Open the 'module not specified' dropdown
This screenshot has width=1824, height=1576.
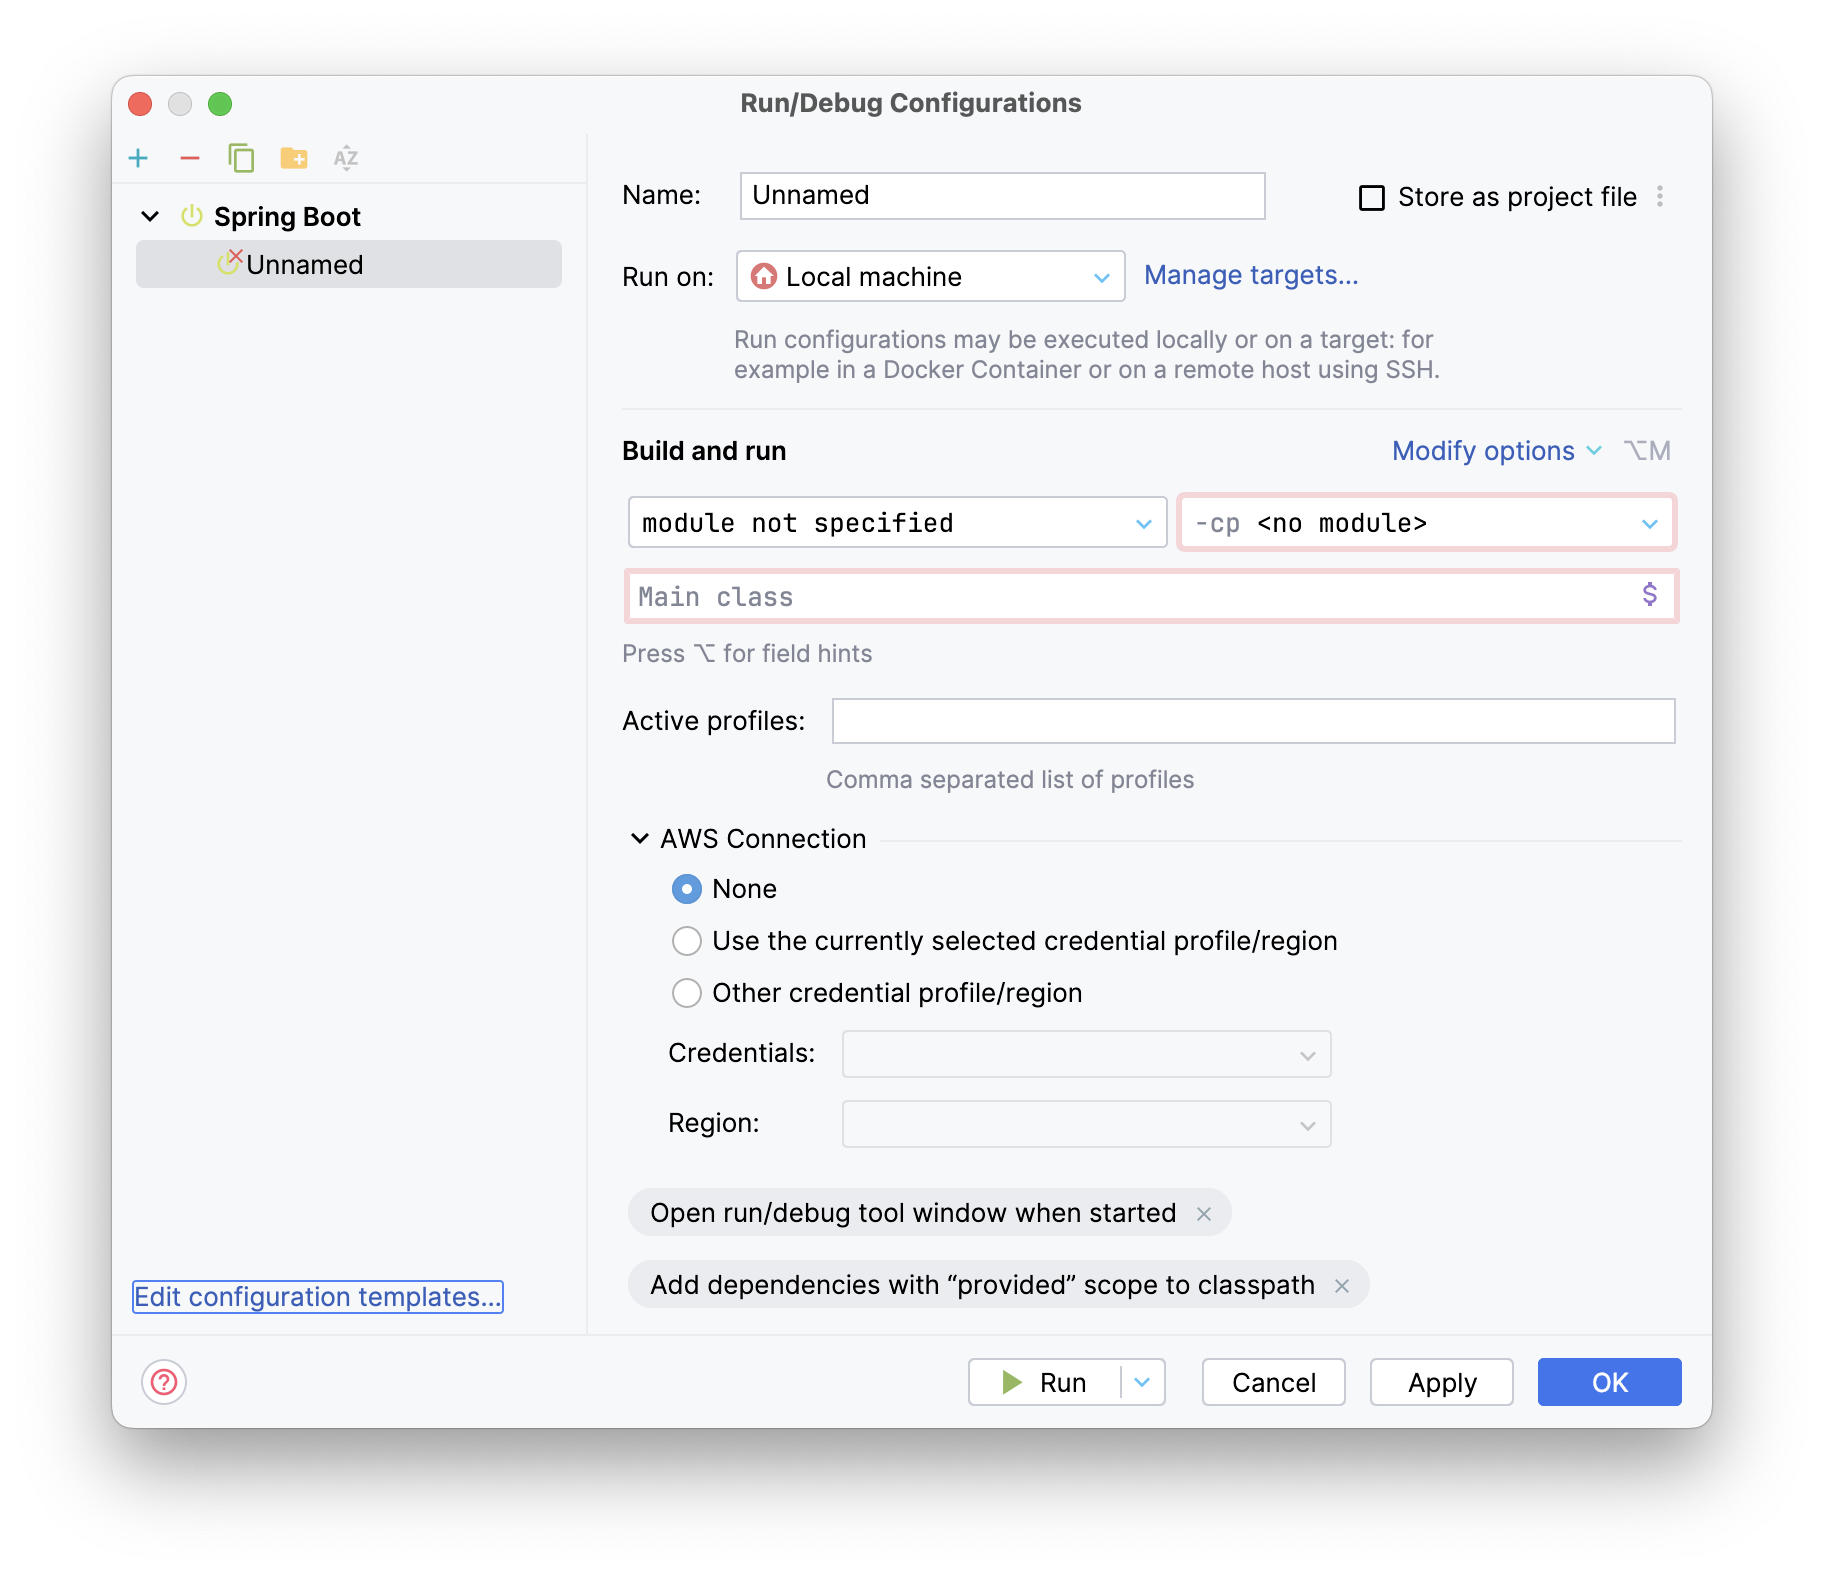[897, 522]
